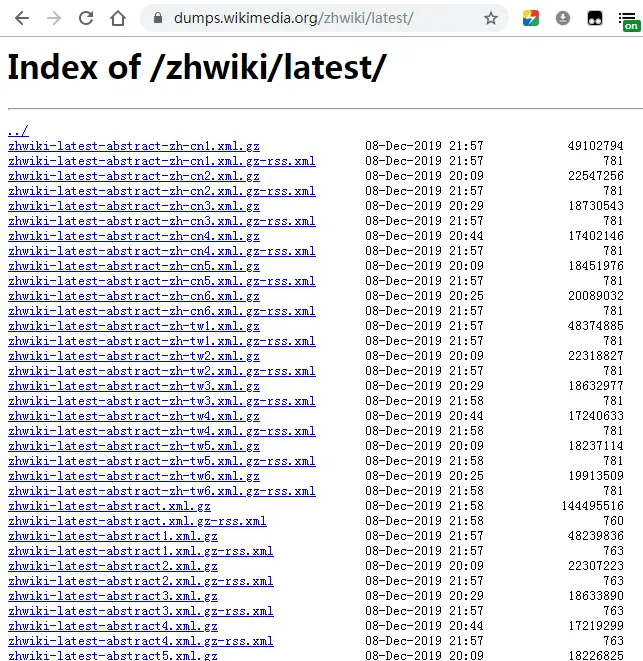Open zhwiki-latest-abstract-zh-cn3.xml.gz-rss.xml link

[x=161, y=221]
